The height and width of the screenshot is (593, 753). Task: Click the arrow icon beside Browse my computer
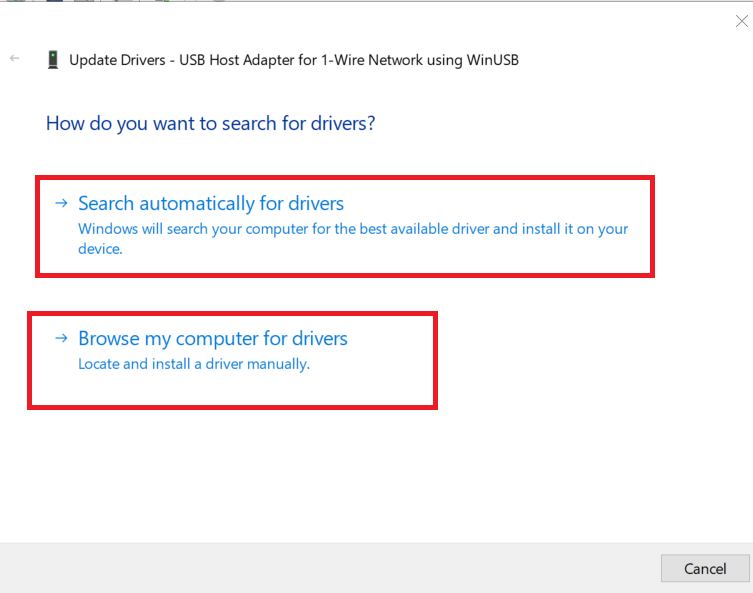[x=62, y=338]
